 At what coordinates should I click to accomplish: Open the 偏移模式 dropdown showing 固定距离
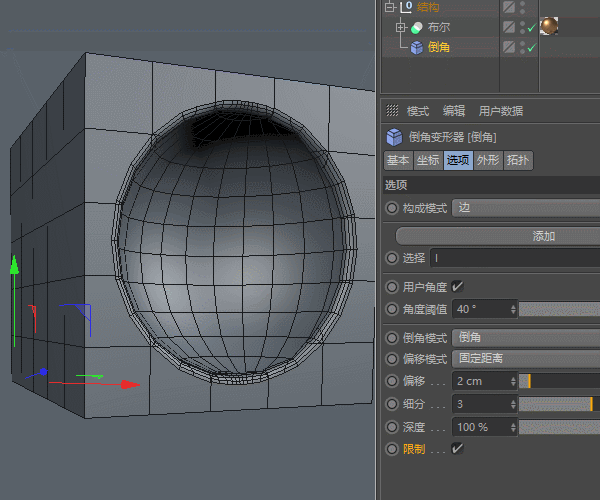pyautogui.click(x=526, y=358)
